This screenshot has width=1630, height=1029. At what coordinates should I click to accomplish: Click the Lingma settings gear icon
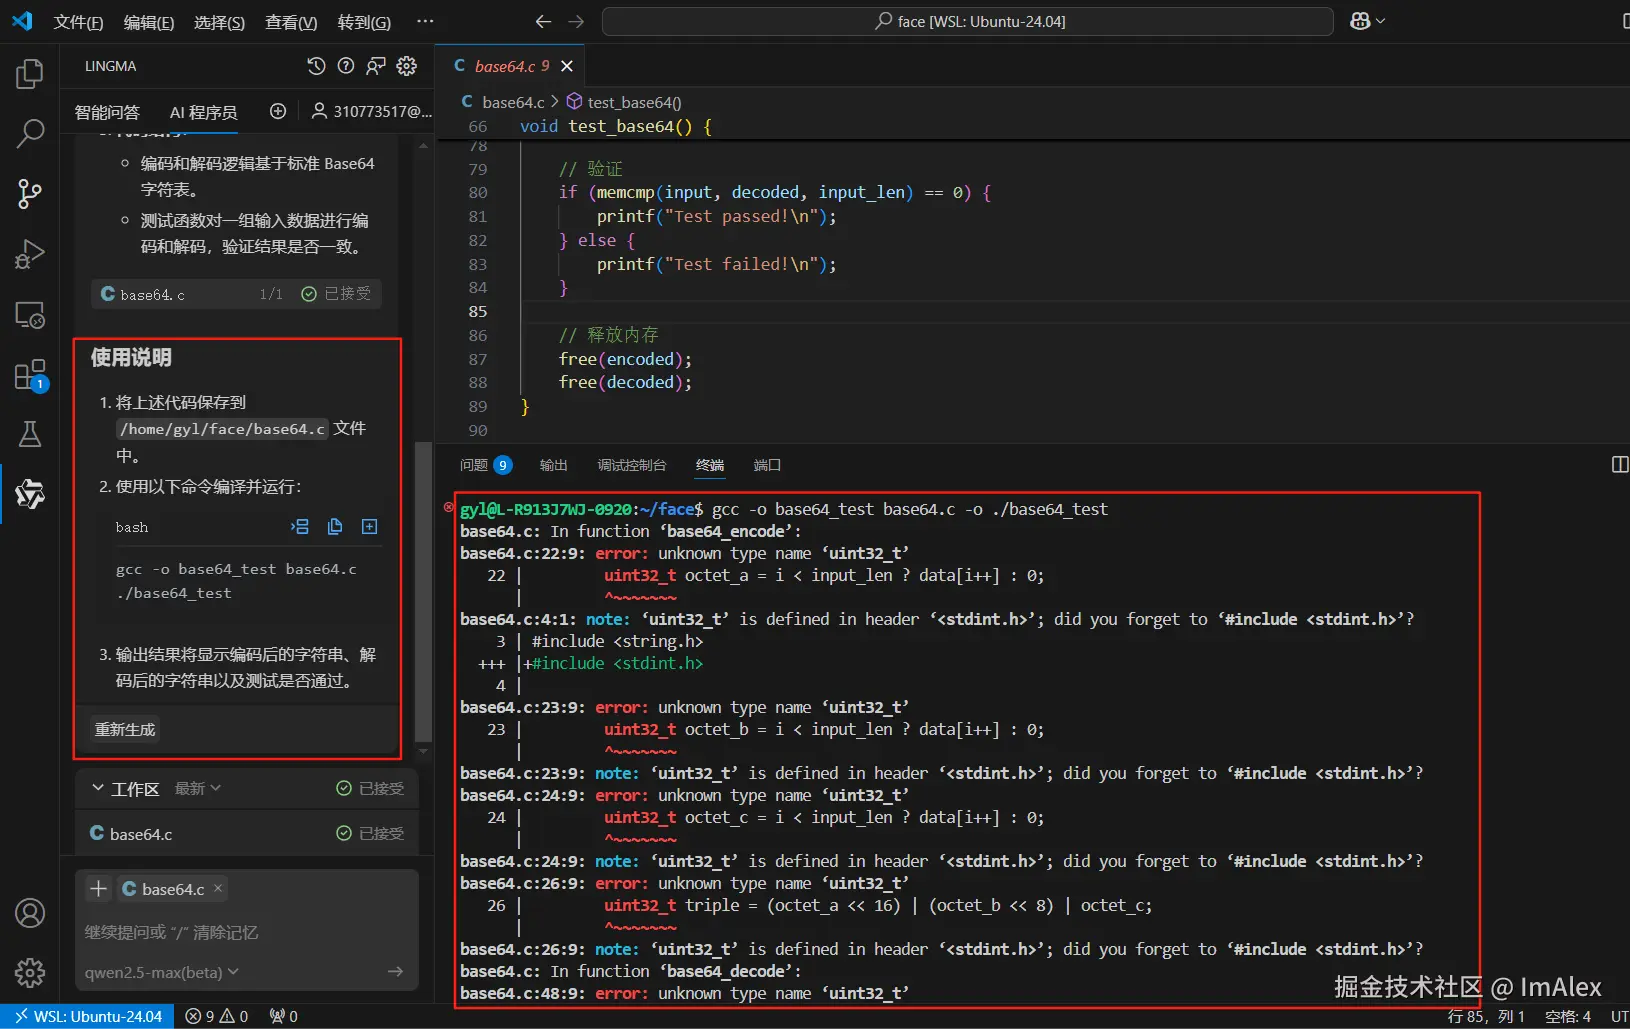coord(407,66)
